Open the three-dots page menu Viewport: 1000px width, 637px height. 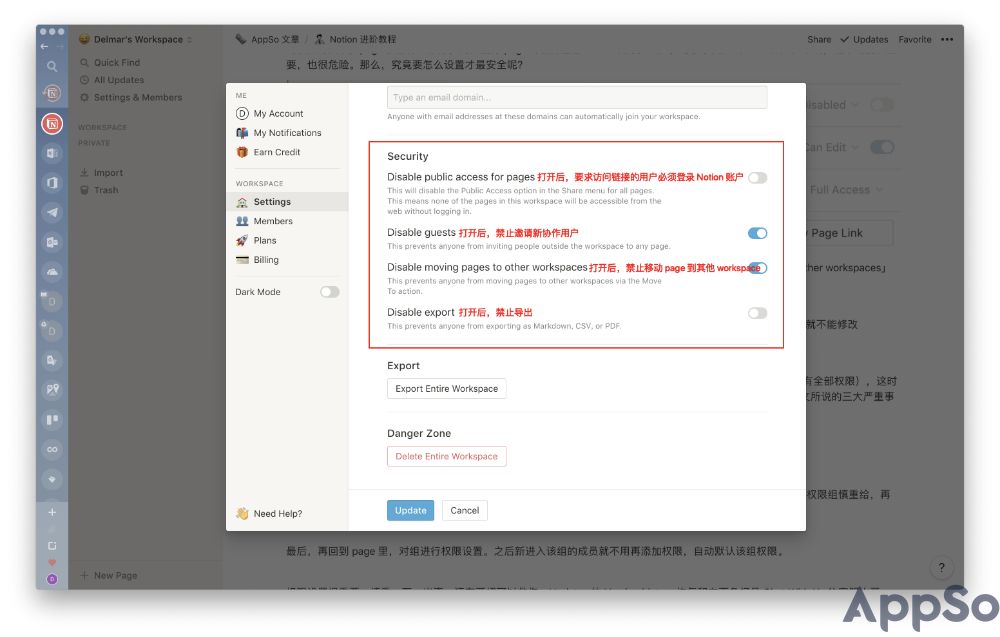point(947,40)
